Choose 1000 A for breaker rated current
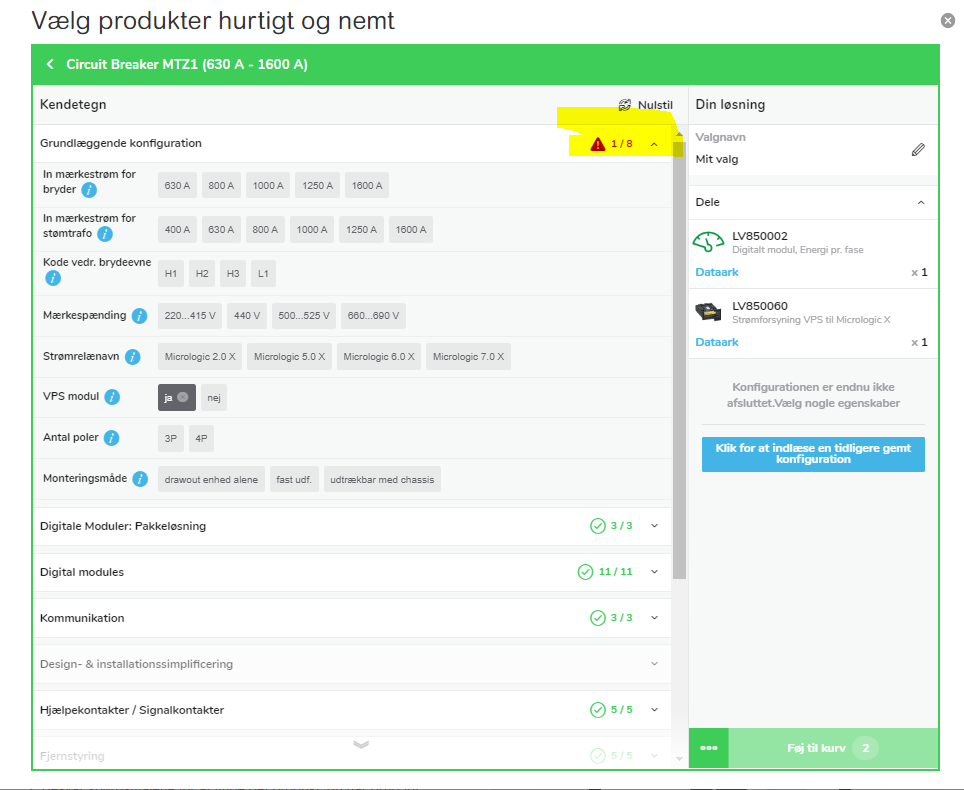Viewport: 964px width, 790px height. [x=268, y=186]
